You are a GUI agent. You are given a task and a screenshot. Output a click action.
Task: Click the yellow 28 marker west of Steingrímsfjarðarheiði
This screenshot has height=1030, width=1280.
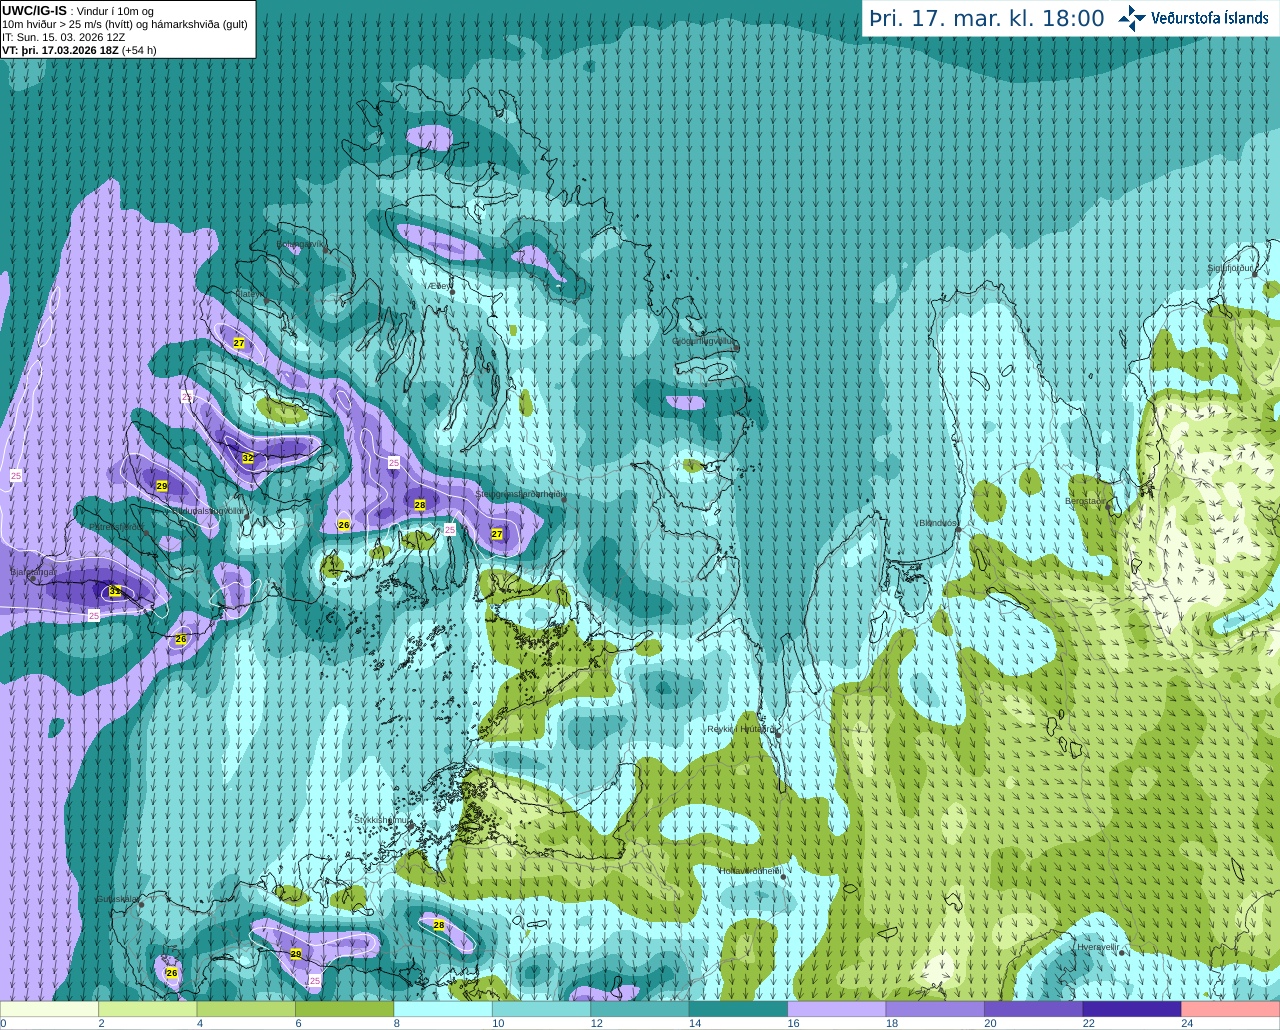point(420,505)
